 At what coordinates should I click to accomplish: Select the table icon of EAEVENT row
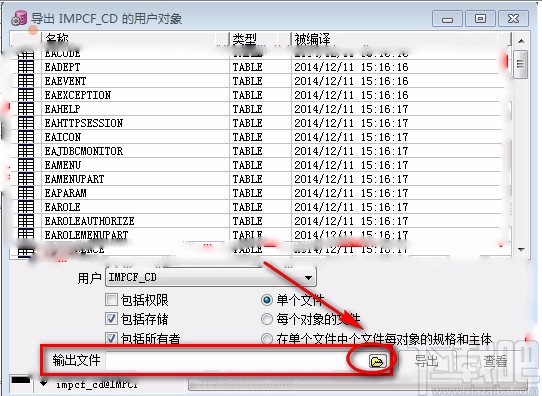coord(26,81)
